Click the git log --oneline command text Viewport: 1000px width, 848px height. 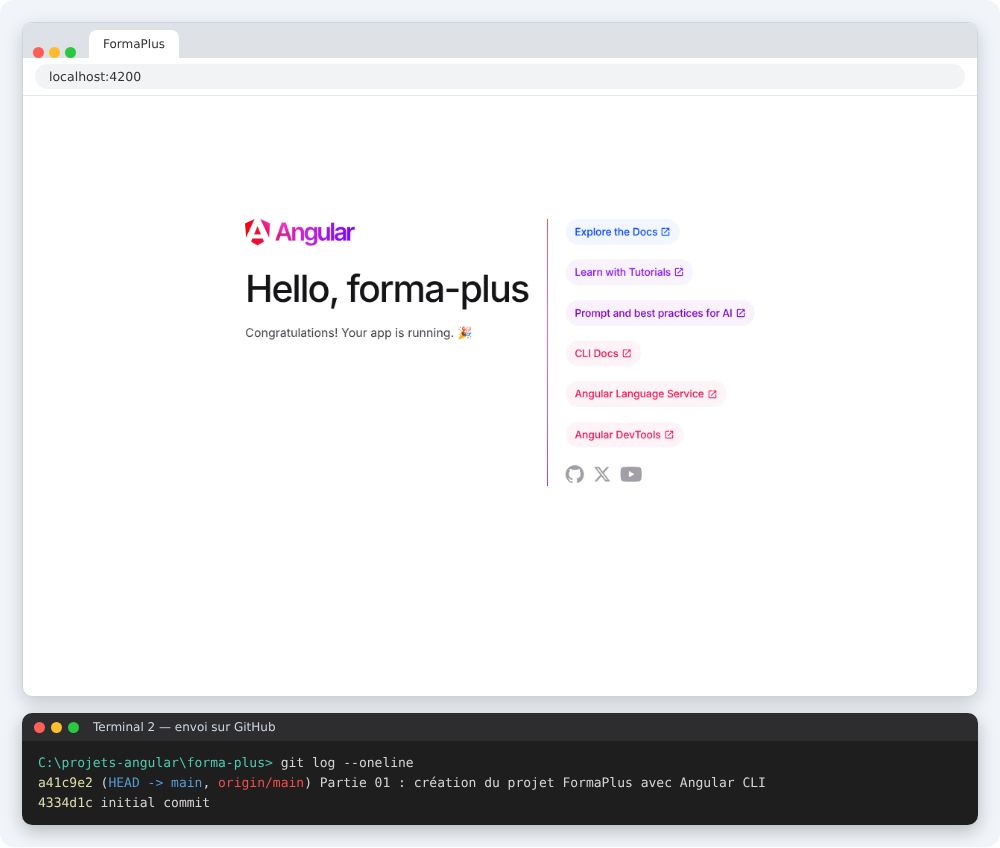click(347, 763)
